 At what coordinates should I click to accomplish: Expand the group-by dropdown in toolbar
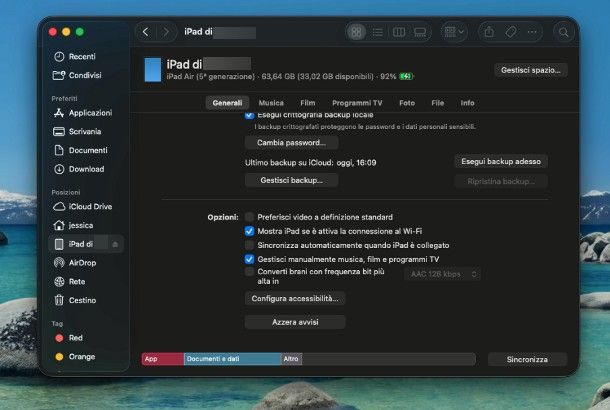tap(453, 33)
